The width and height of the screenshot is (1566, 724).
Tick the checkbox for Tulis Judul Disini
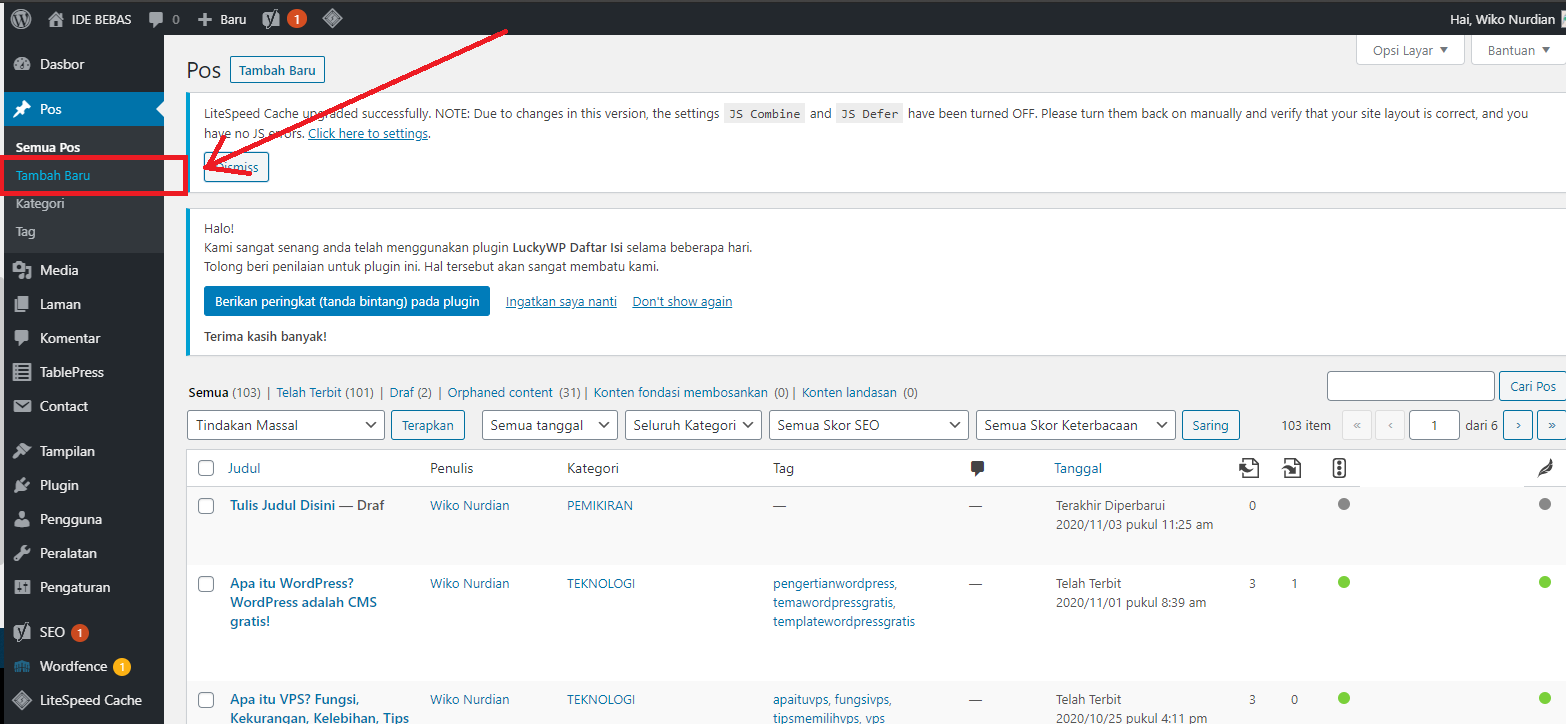(206, 506)
